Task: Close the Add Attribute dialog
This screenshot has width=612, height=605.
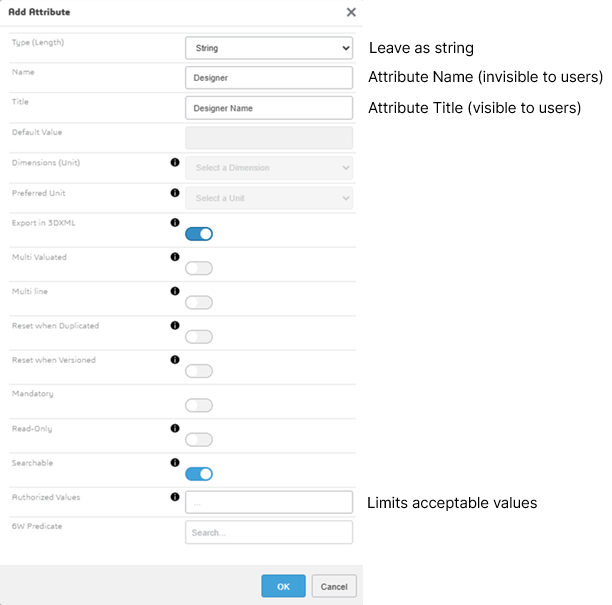Action: pos(351,12)
